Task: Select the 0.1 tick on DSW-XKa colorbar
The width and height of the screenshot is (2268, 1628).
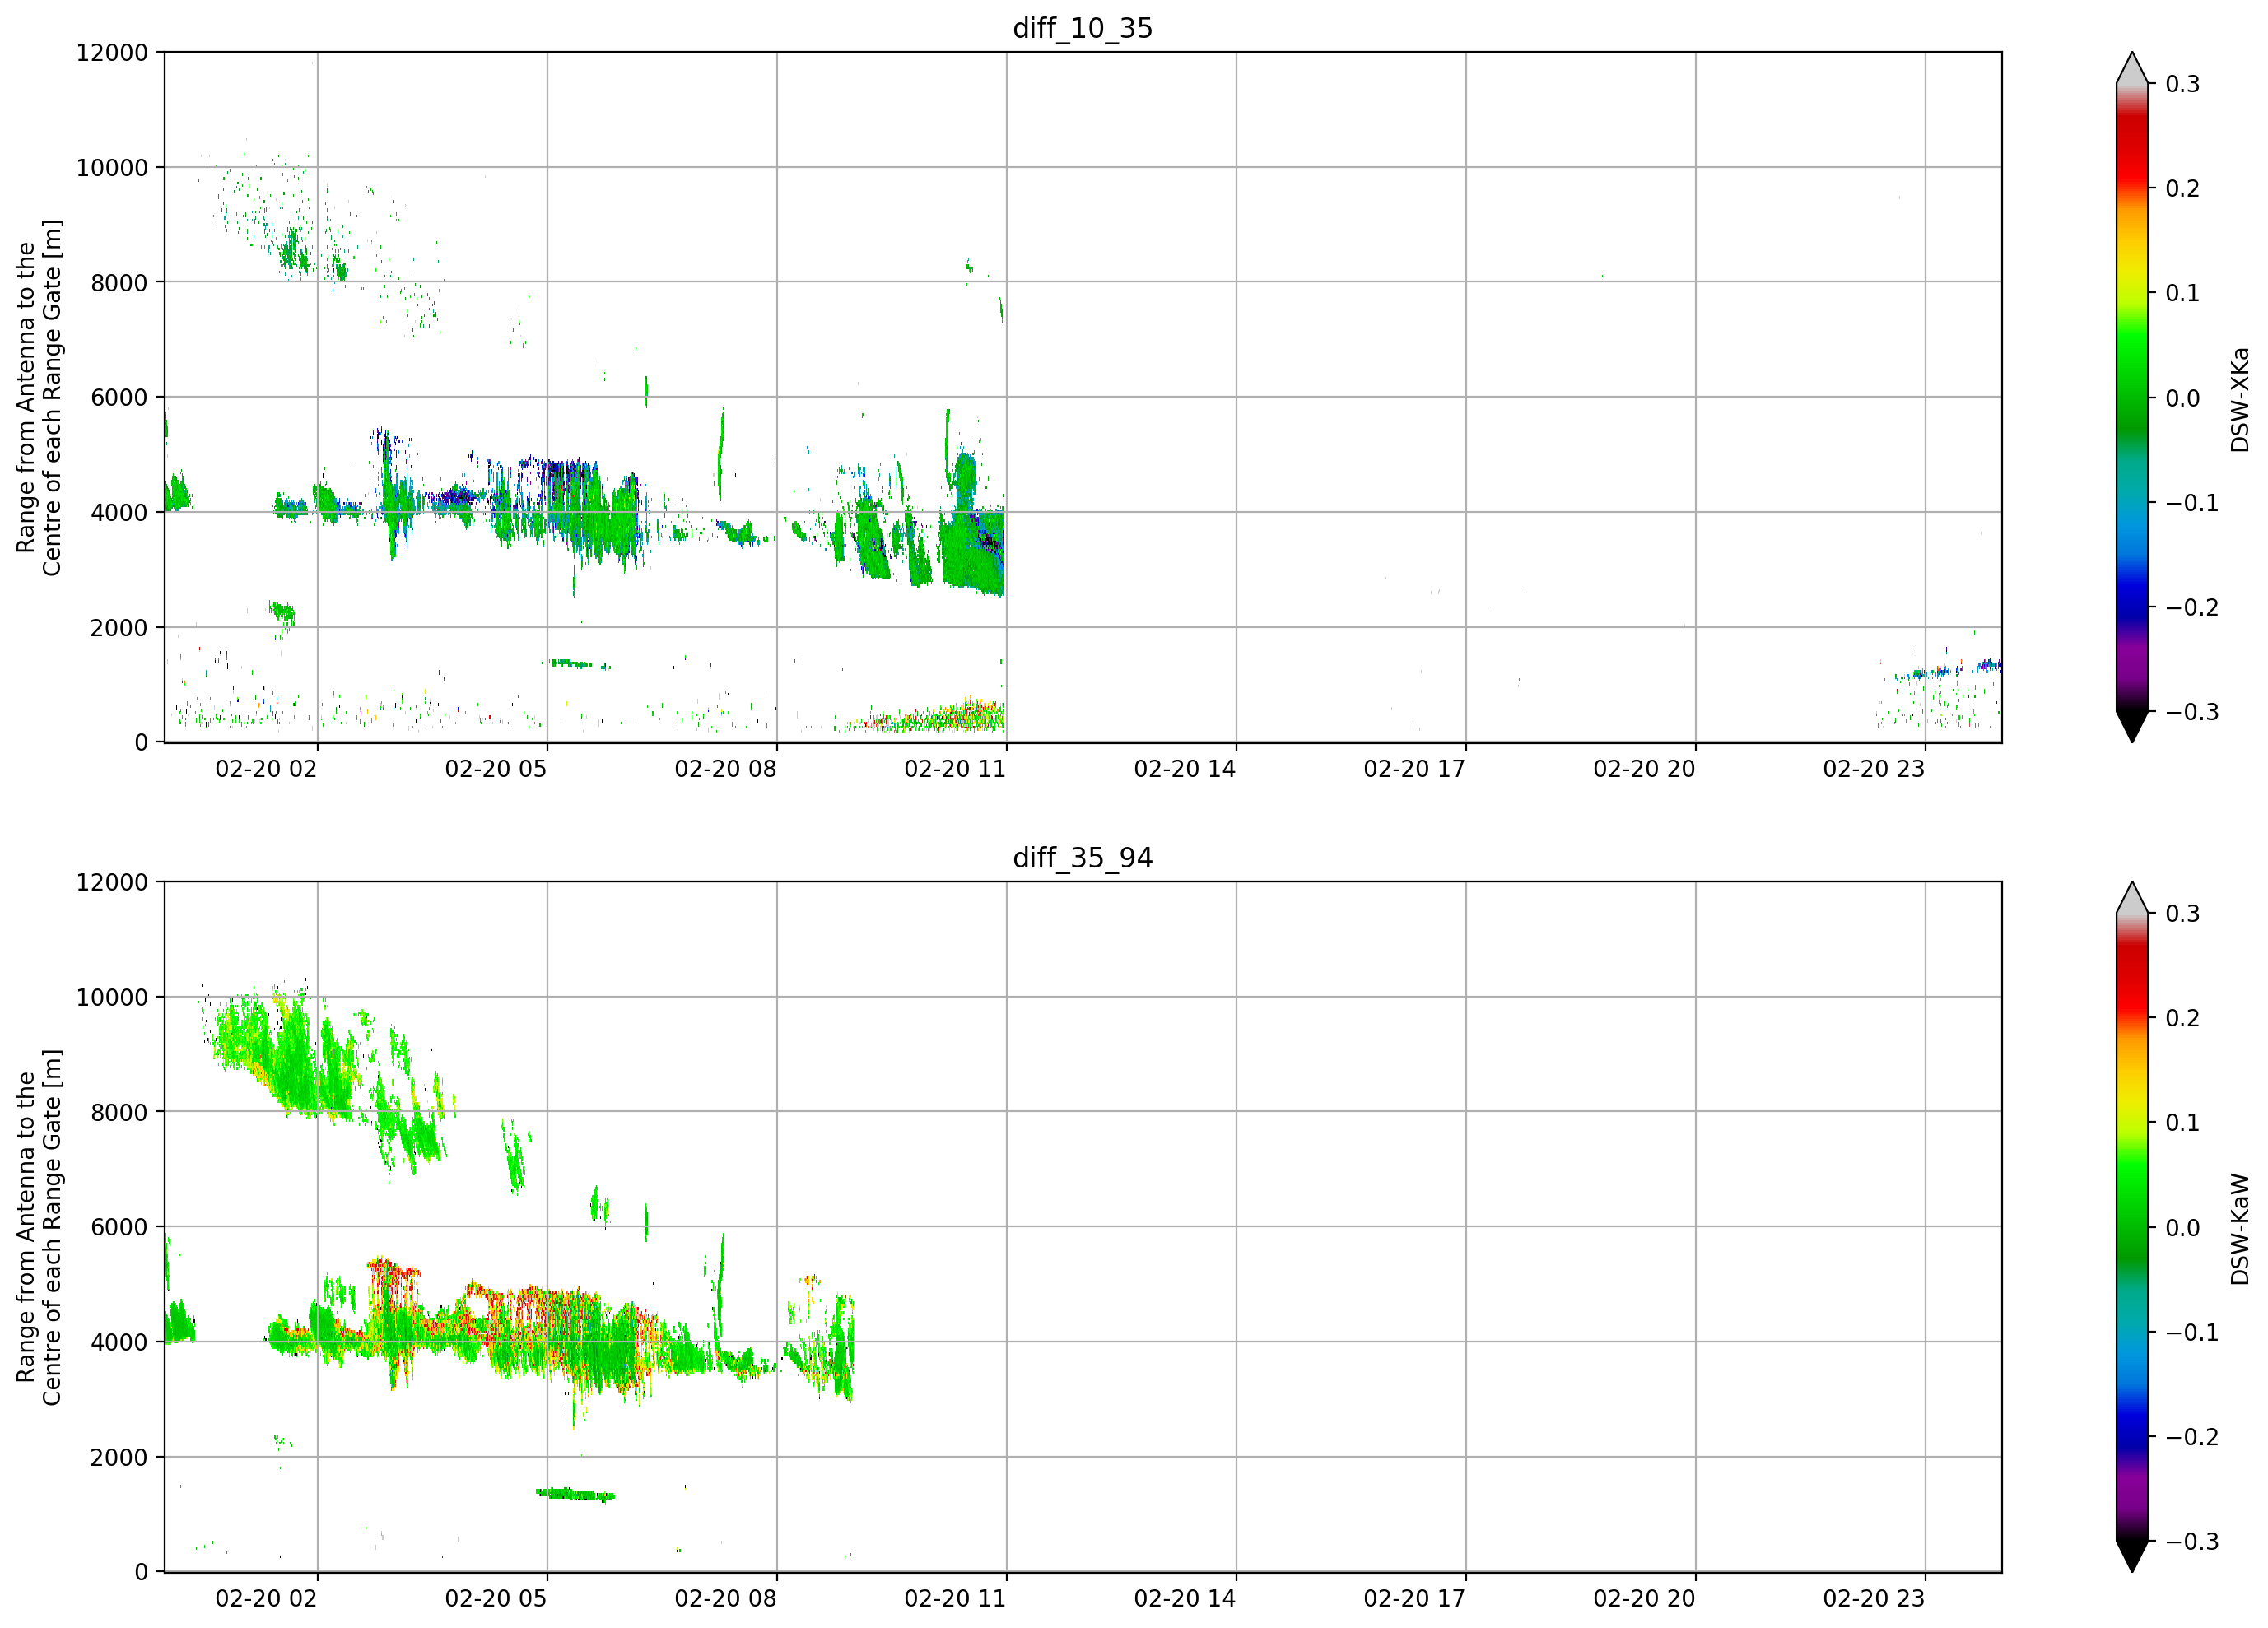Action: click(2182, 293)
